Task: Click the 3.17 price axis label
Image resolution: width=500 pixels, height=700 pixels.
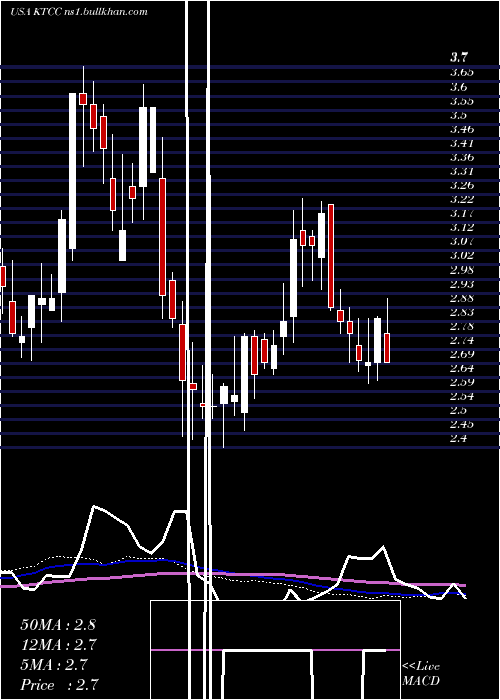Action: [462, 213]
